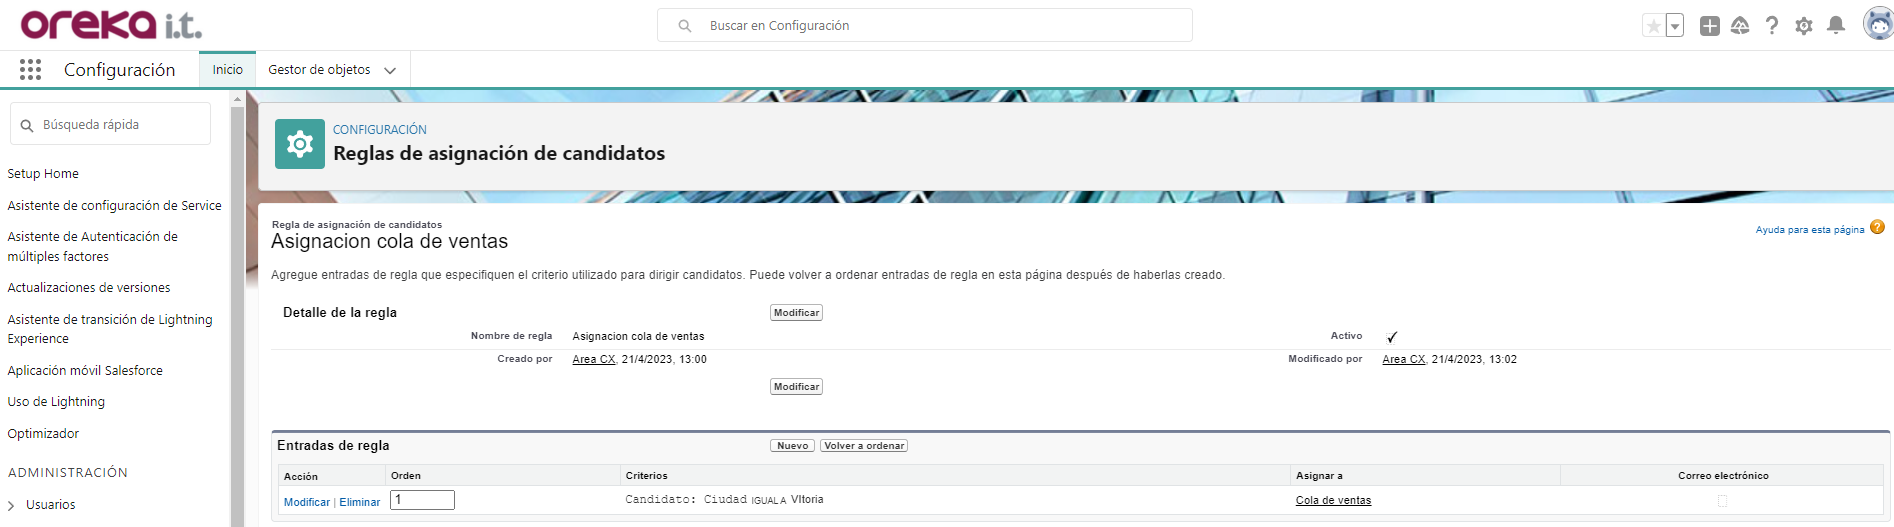
Task: Open Uso de Lightning sidebar item
Action: pyautogui.click(x=56, y=401)
